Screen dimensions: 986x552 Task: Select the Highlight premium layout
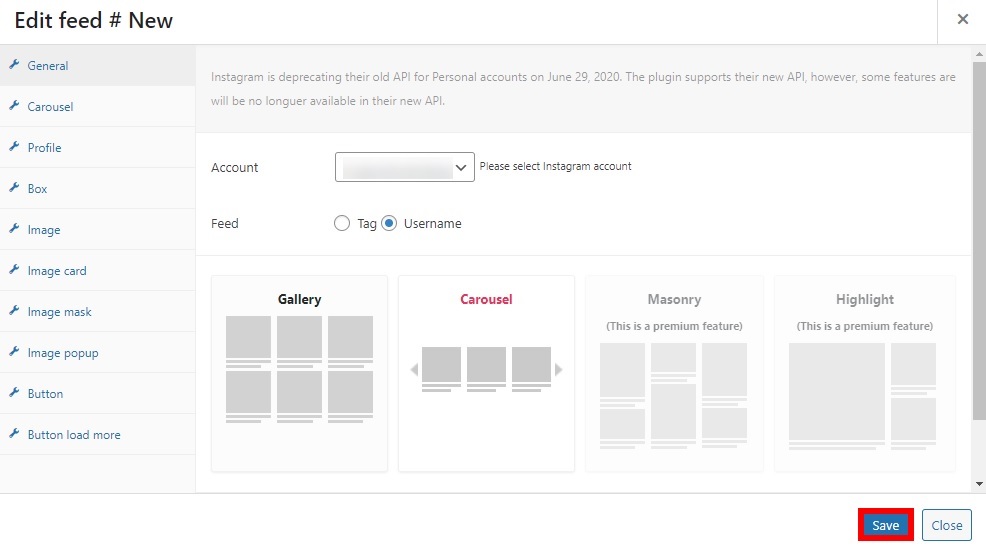tap(865, 373)
